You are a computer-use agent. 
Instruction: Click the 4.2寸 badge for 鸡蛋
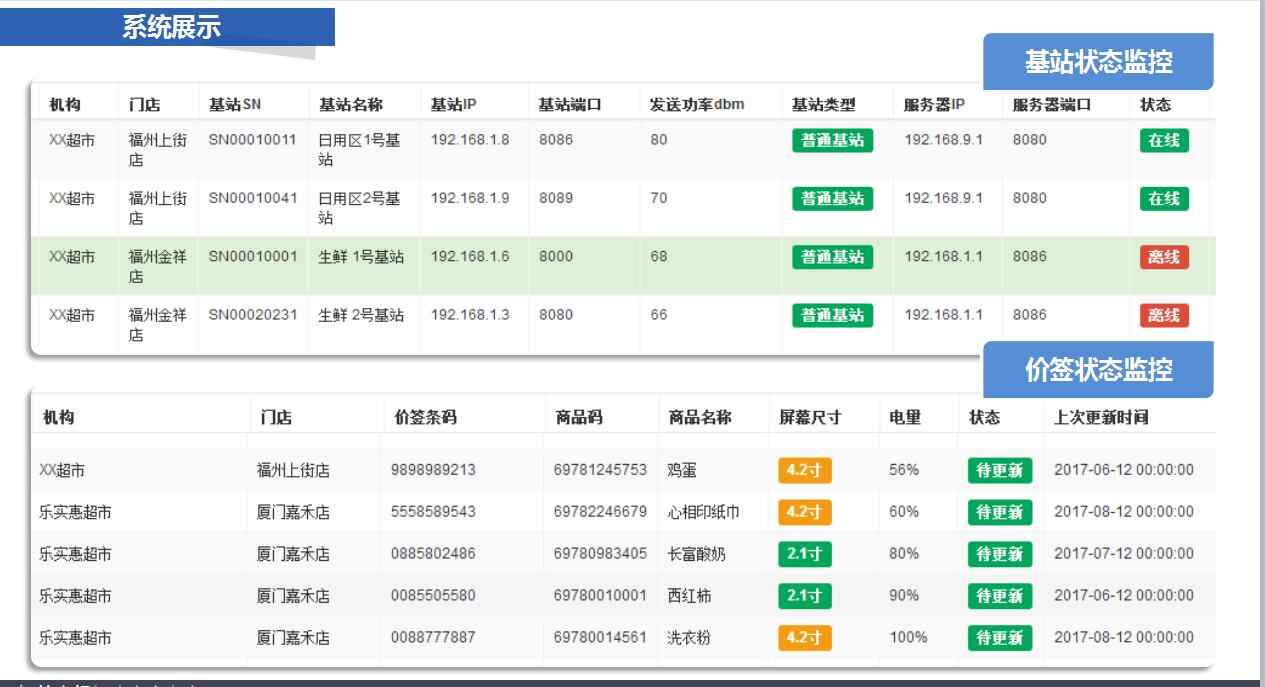pos(804,470)
